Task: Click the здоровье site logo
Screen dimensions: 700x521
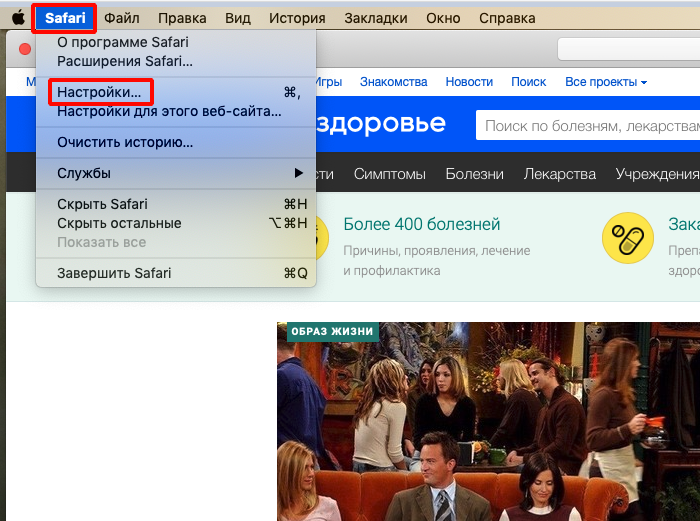Action: (x=381, y=123)
